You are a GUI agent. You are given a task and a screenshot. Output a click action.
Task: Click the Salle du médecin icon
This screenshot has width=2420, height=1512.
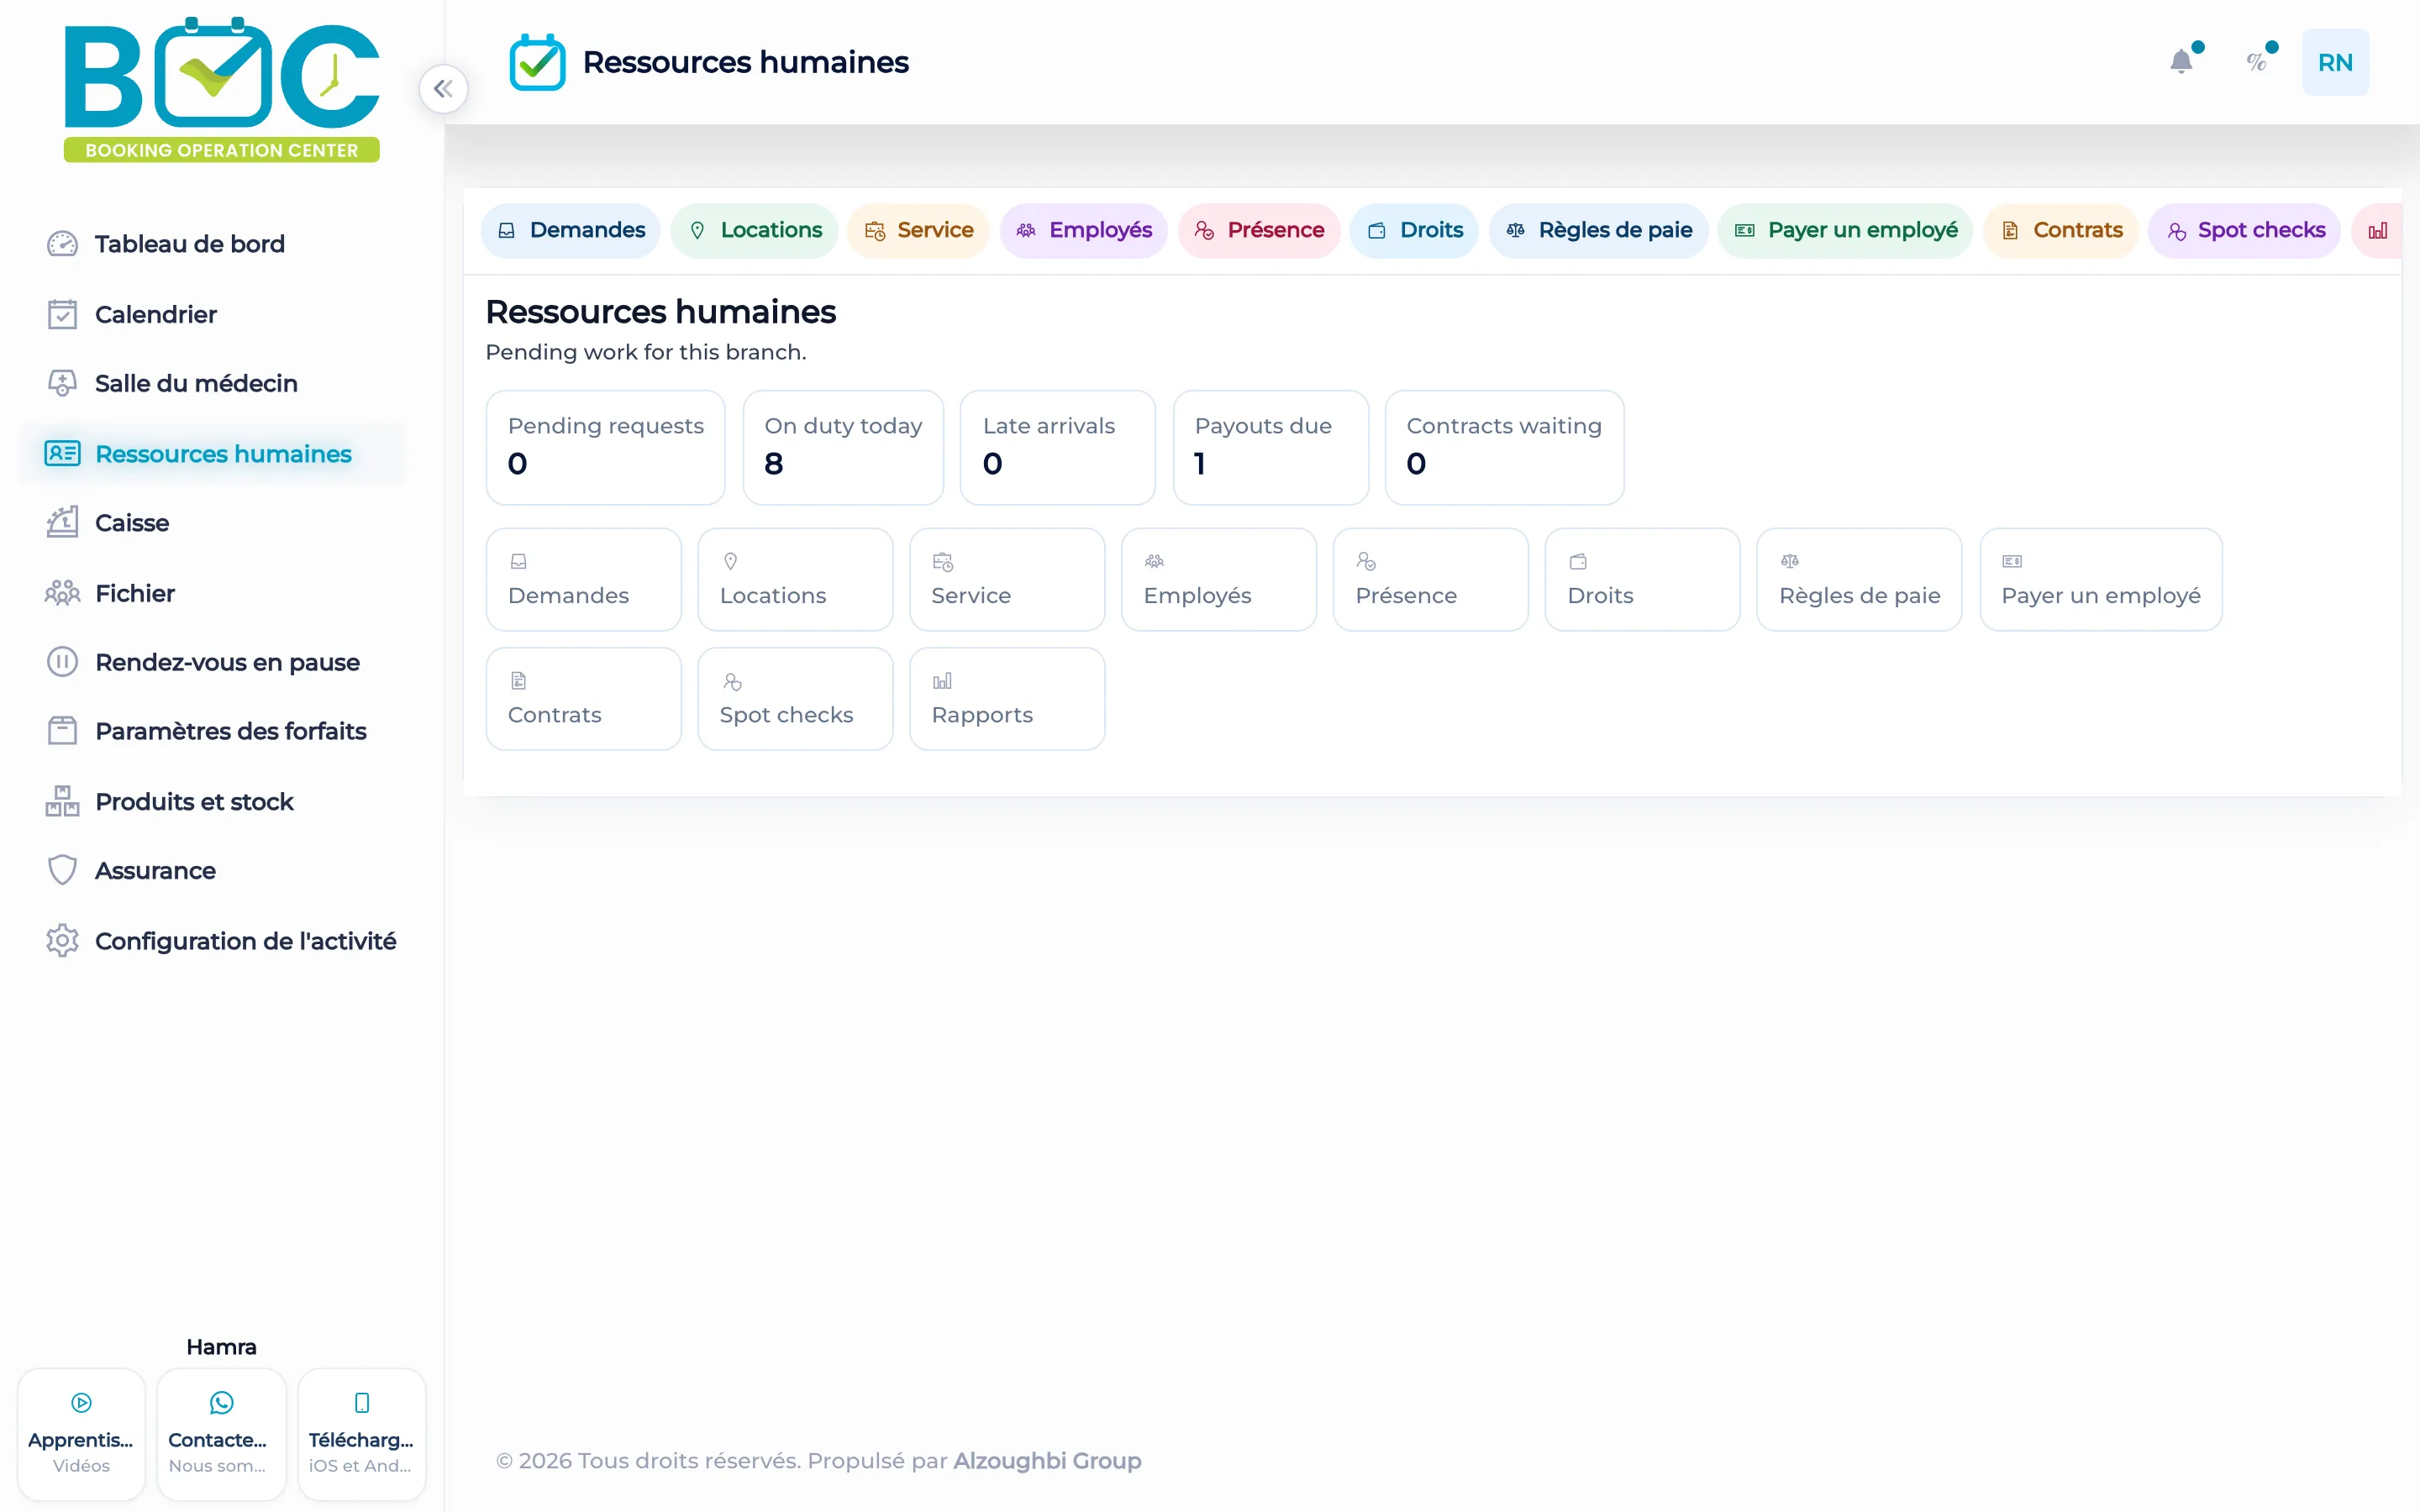click(x=62, y=383)
